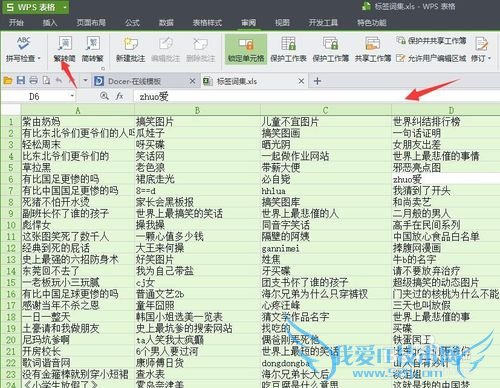
Task: Click the print preview icon
Action: pos(46,80)
